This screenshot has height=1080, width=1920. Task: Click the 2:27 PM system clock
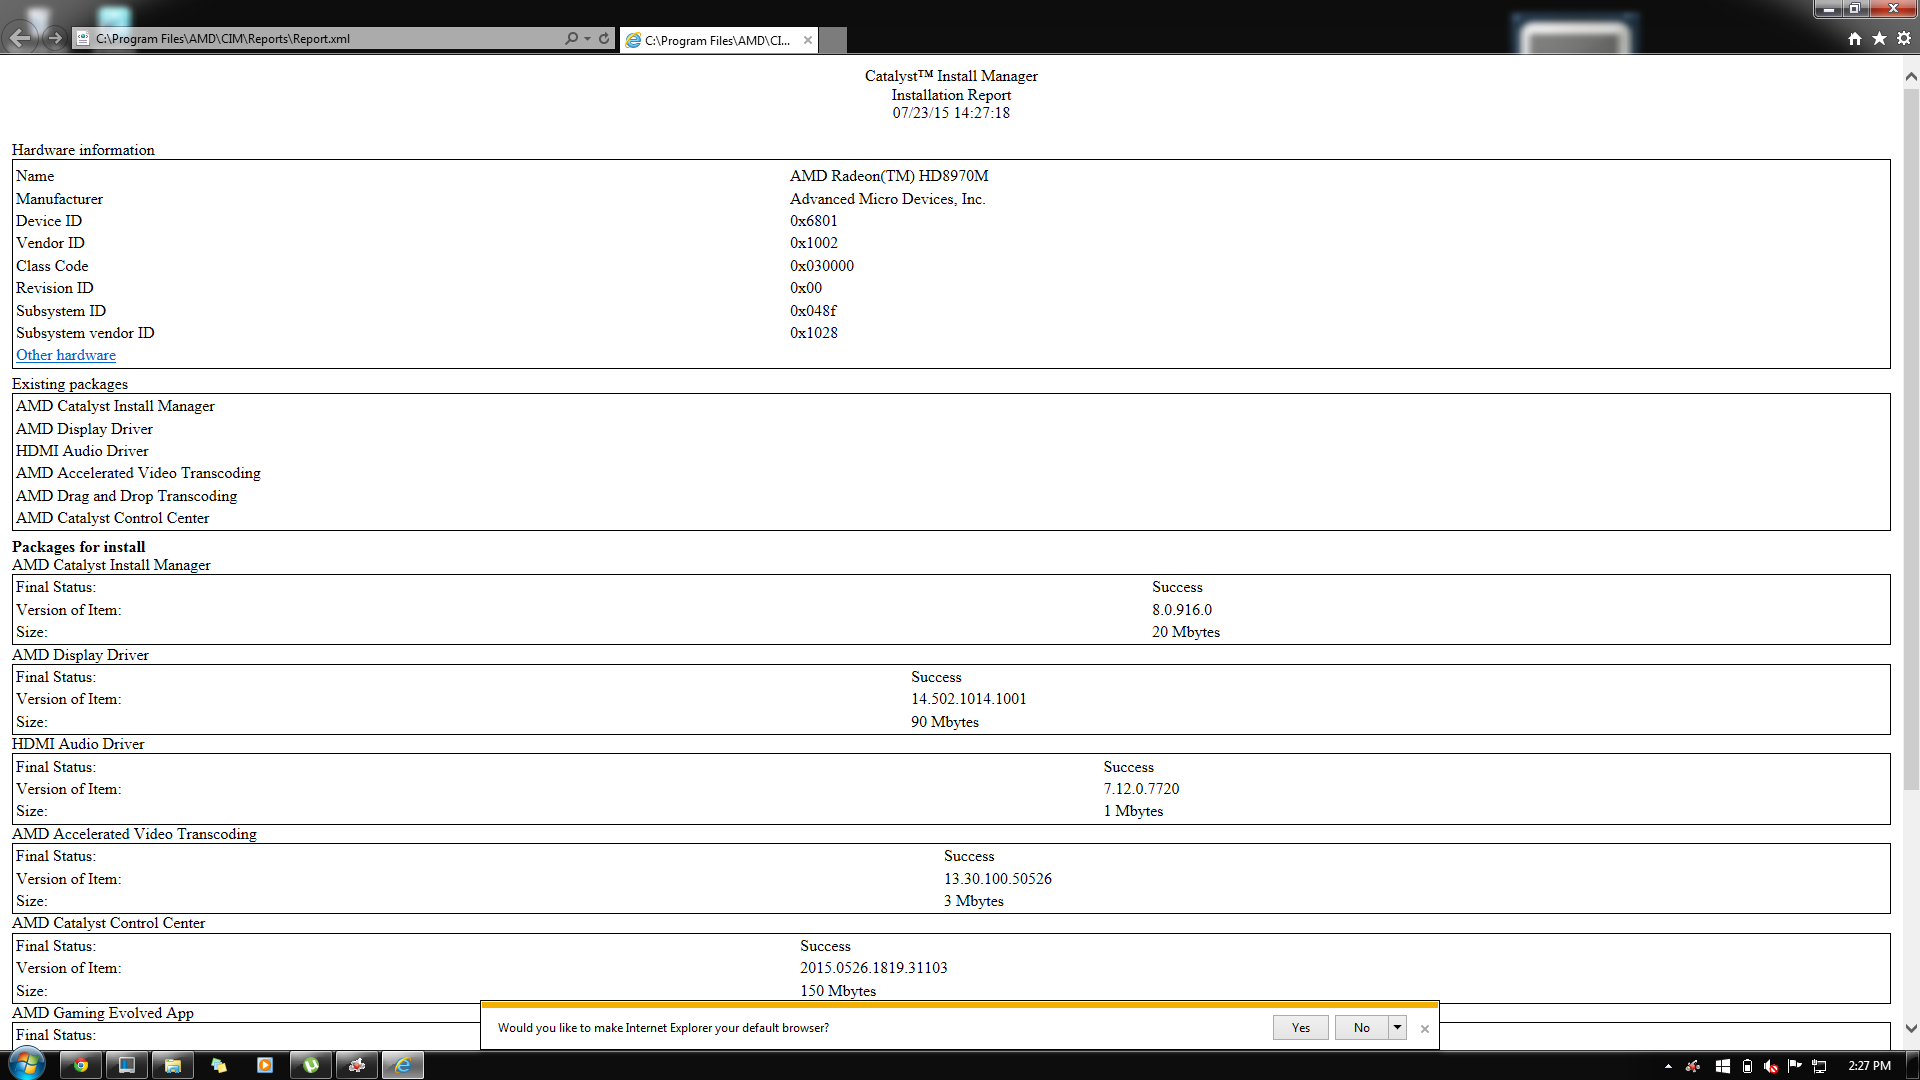click(x=1869, y=1066)
